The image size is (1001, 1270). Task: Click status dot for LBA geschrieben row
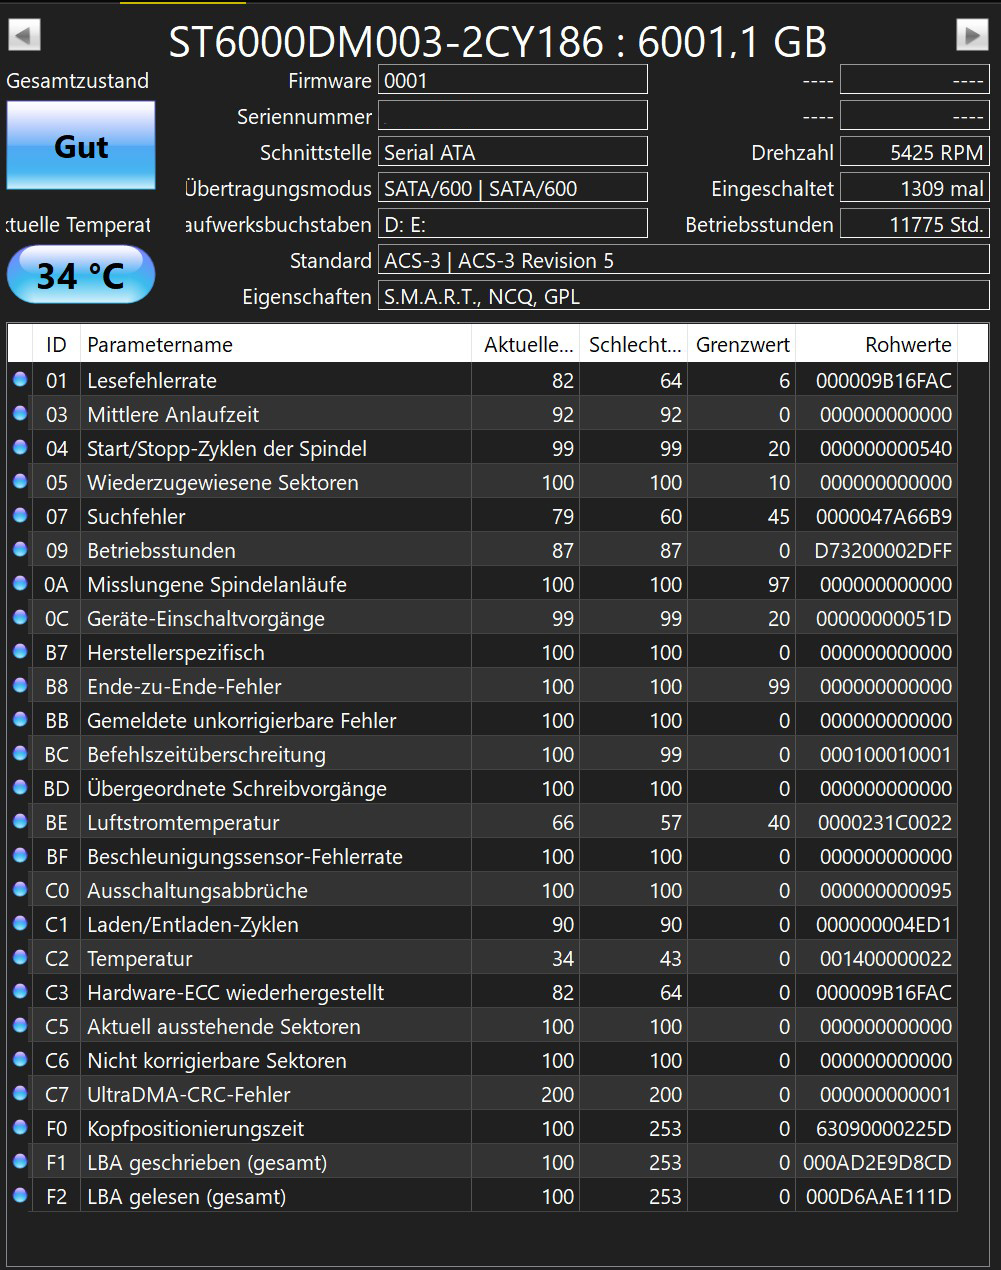point(19,1161)
